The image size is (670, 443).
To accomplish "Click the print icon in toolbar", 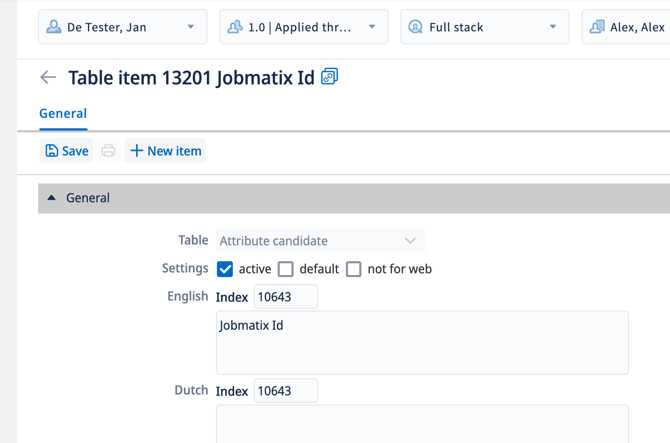I will point(108,151).
